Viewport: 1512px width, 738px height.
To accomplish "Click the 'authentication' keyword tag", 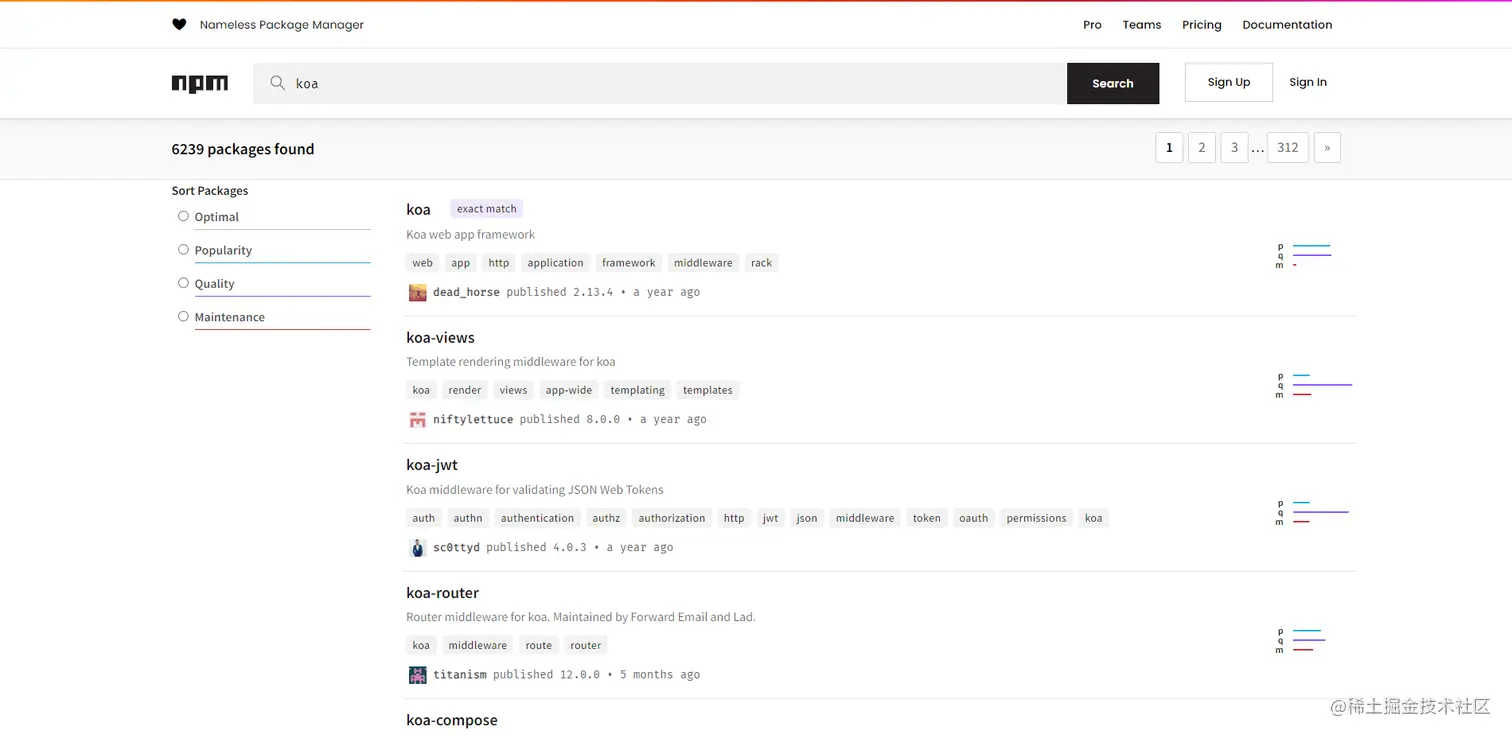I will point(538,518).
